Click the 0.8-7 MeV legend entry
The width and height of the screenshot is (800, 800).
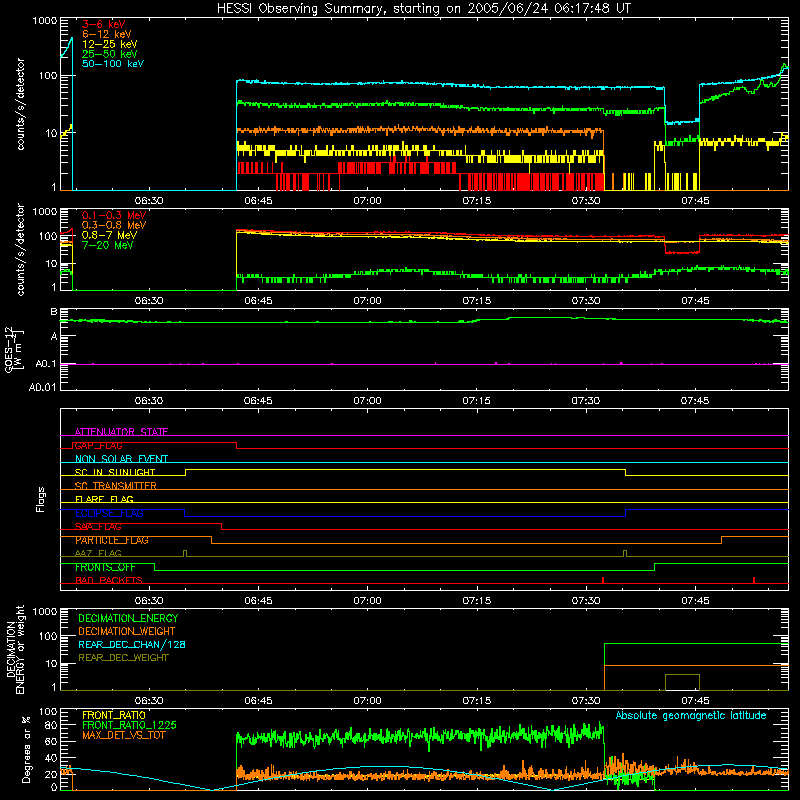click(x=109, y=235)
